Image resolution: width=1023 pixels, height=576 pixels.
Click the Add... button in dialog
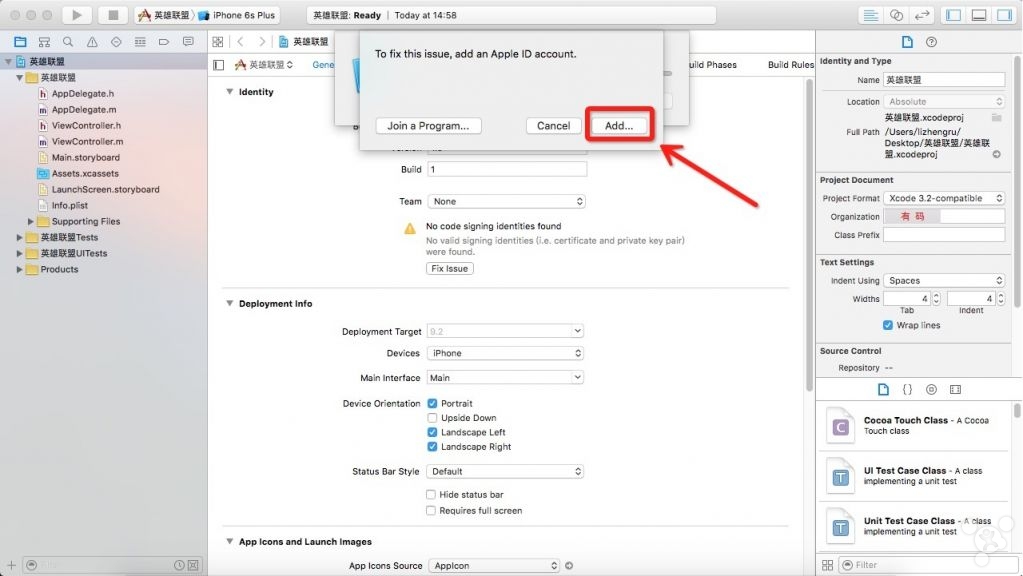[x=619, y=126]
